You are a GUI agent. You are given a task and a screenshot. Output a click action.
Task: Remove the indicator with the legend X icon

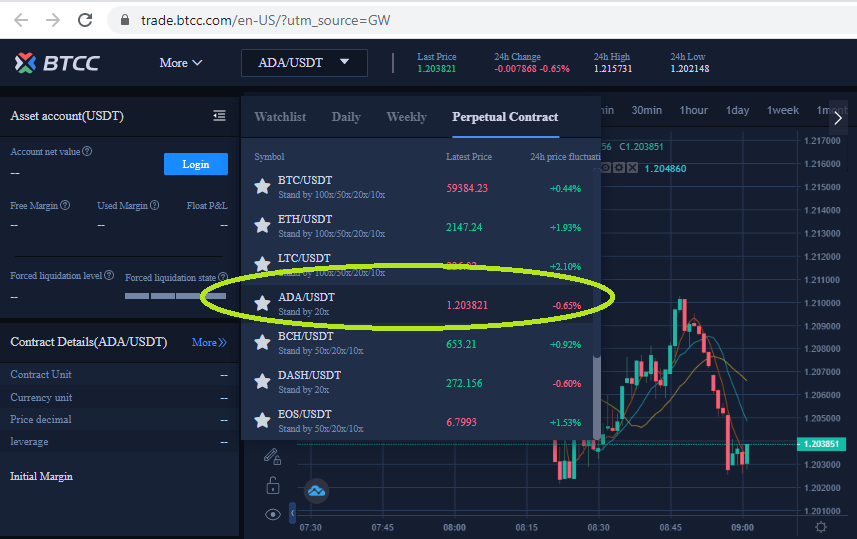tap(632, 168)
